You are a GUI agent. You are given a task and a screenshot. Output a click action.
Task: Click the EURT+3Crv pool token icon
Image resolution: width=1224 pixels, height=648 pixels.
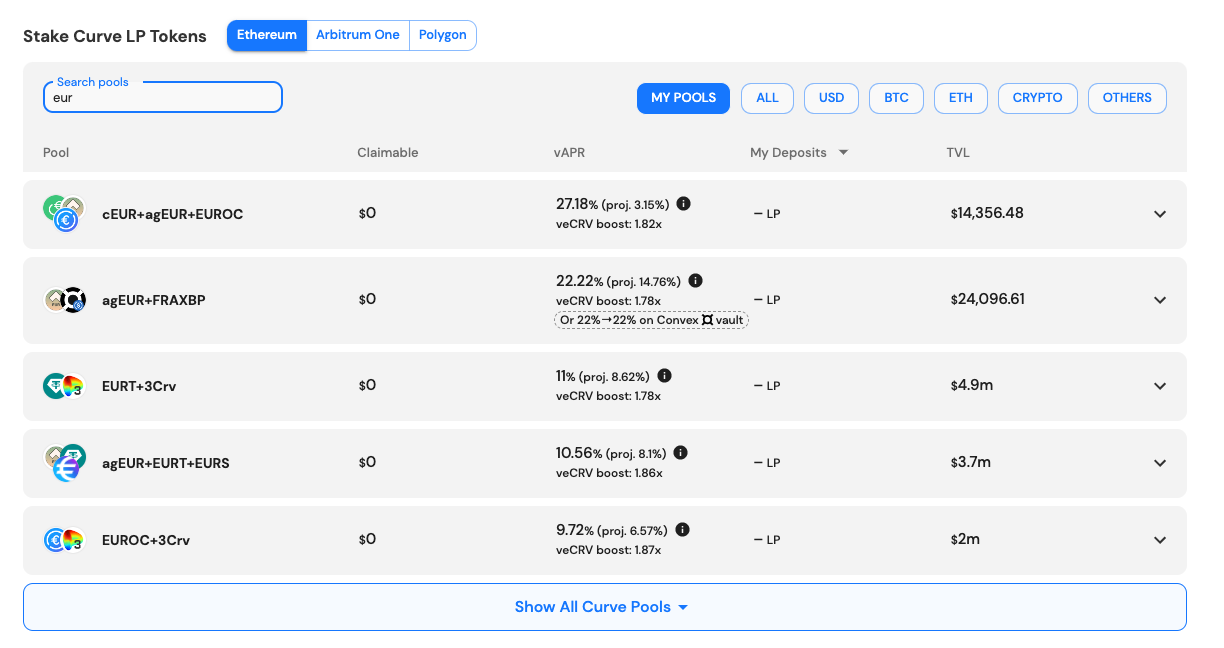tap(64, 386)
